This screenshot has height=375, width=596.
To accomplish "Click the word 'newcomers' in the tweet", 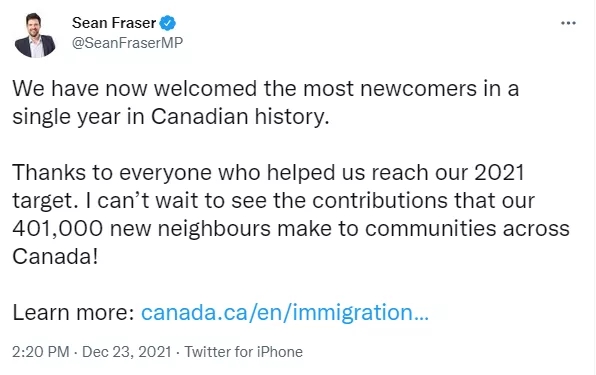I will pyautogui.click(x=418, y=89).
